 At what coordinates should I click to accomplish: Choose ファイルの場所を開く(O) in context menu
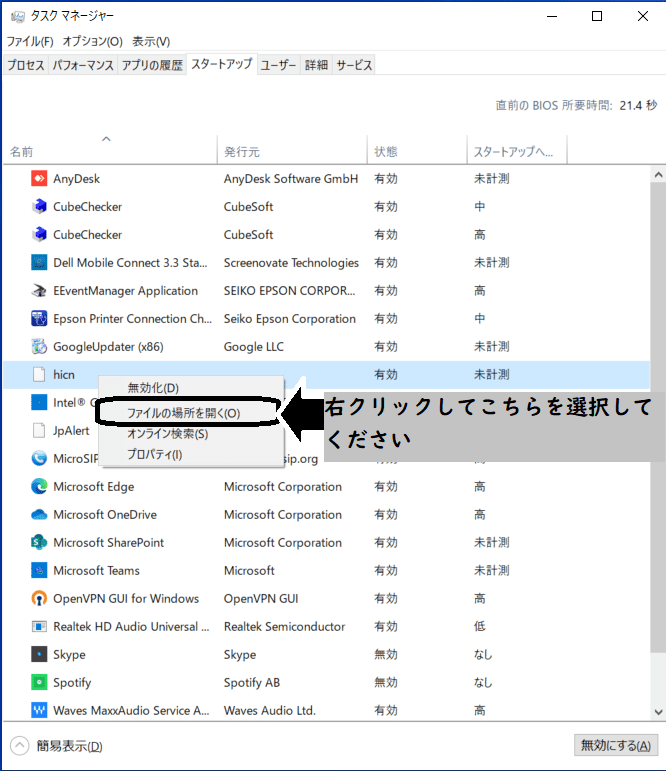tap(183, 413)
